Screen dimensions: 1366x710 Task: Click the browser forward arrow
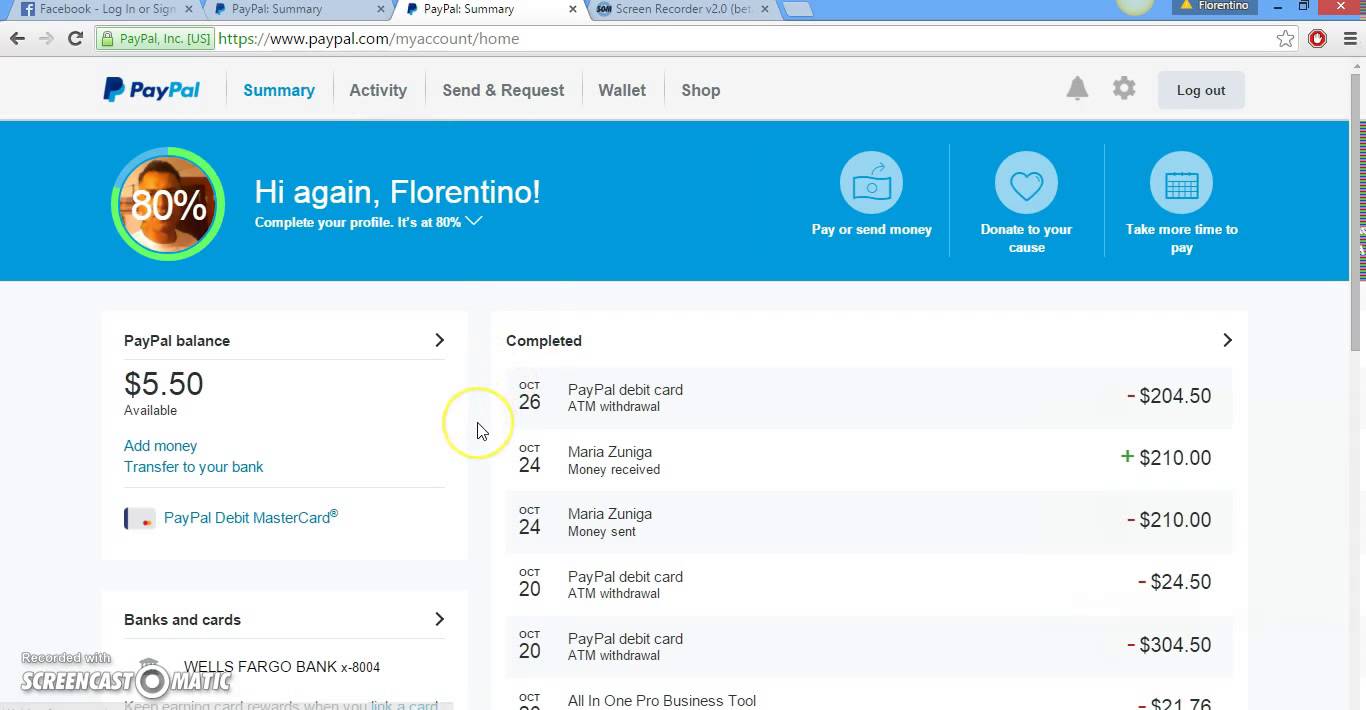[46, 39]
